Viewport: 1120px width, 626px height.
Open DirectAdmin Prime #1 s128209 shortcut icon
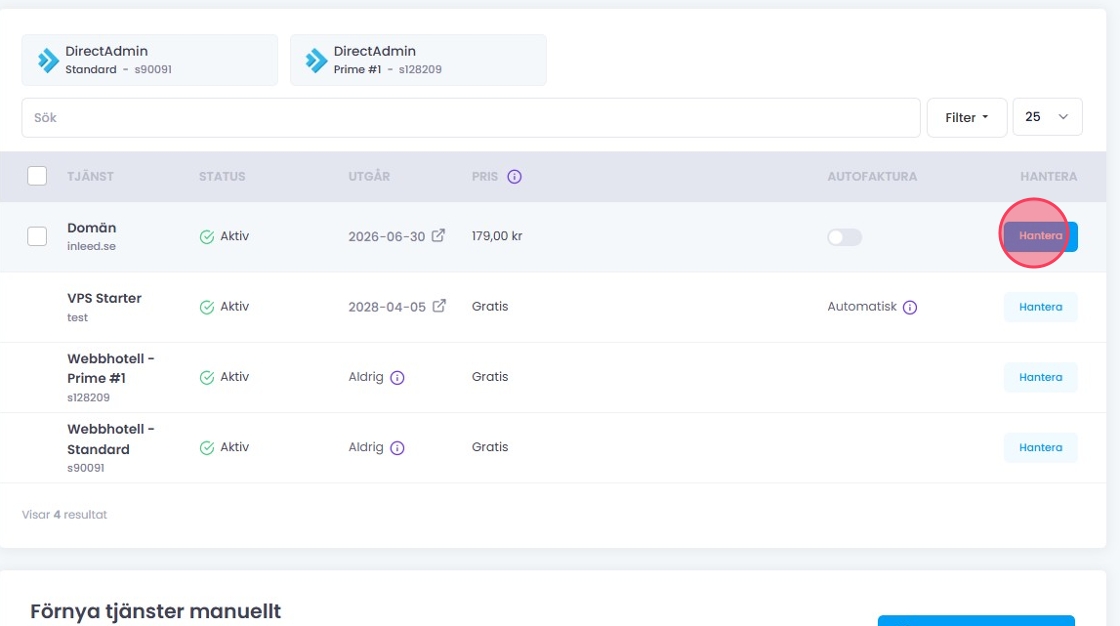coord(316,60)
